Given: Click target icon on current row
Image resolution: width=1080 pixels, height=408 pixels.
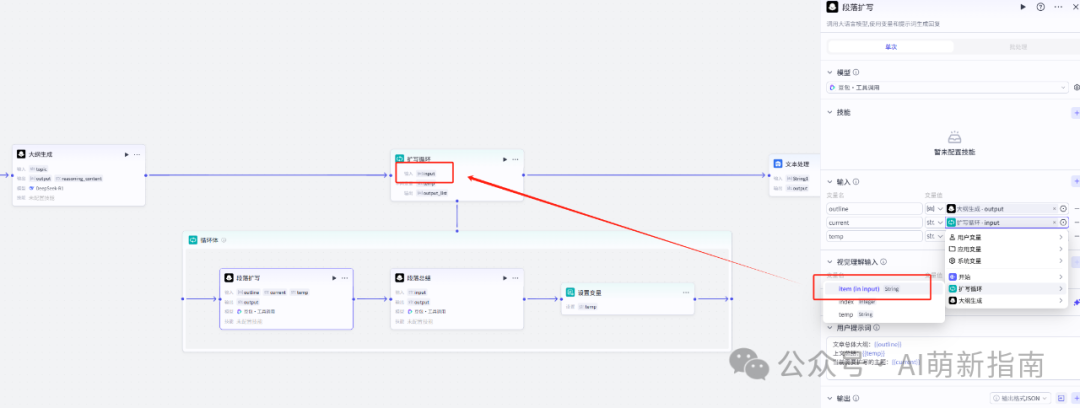Looking at the screenshot, I should tap(1063, 223).
